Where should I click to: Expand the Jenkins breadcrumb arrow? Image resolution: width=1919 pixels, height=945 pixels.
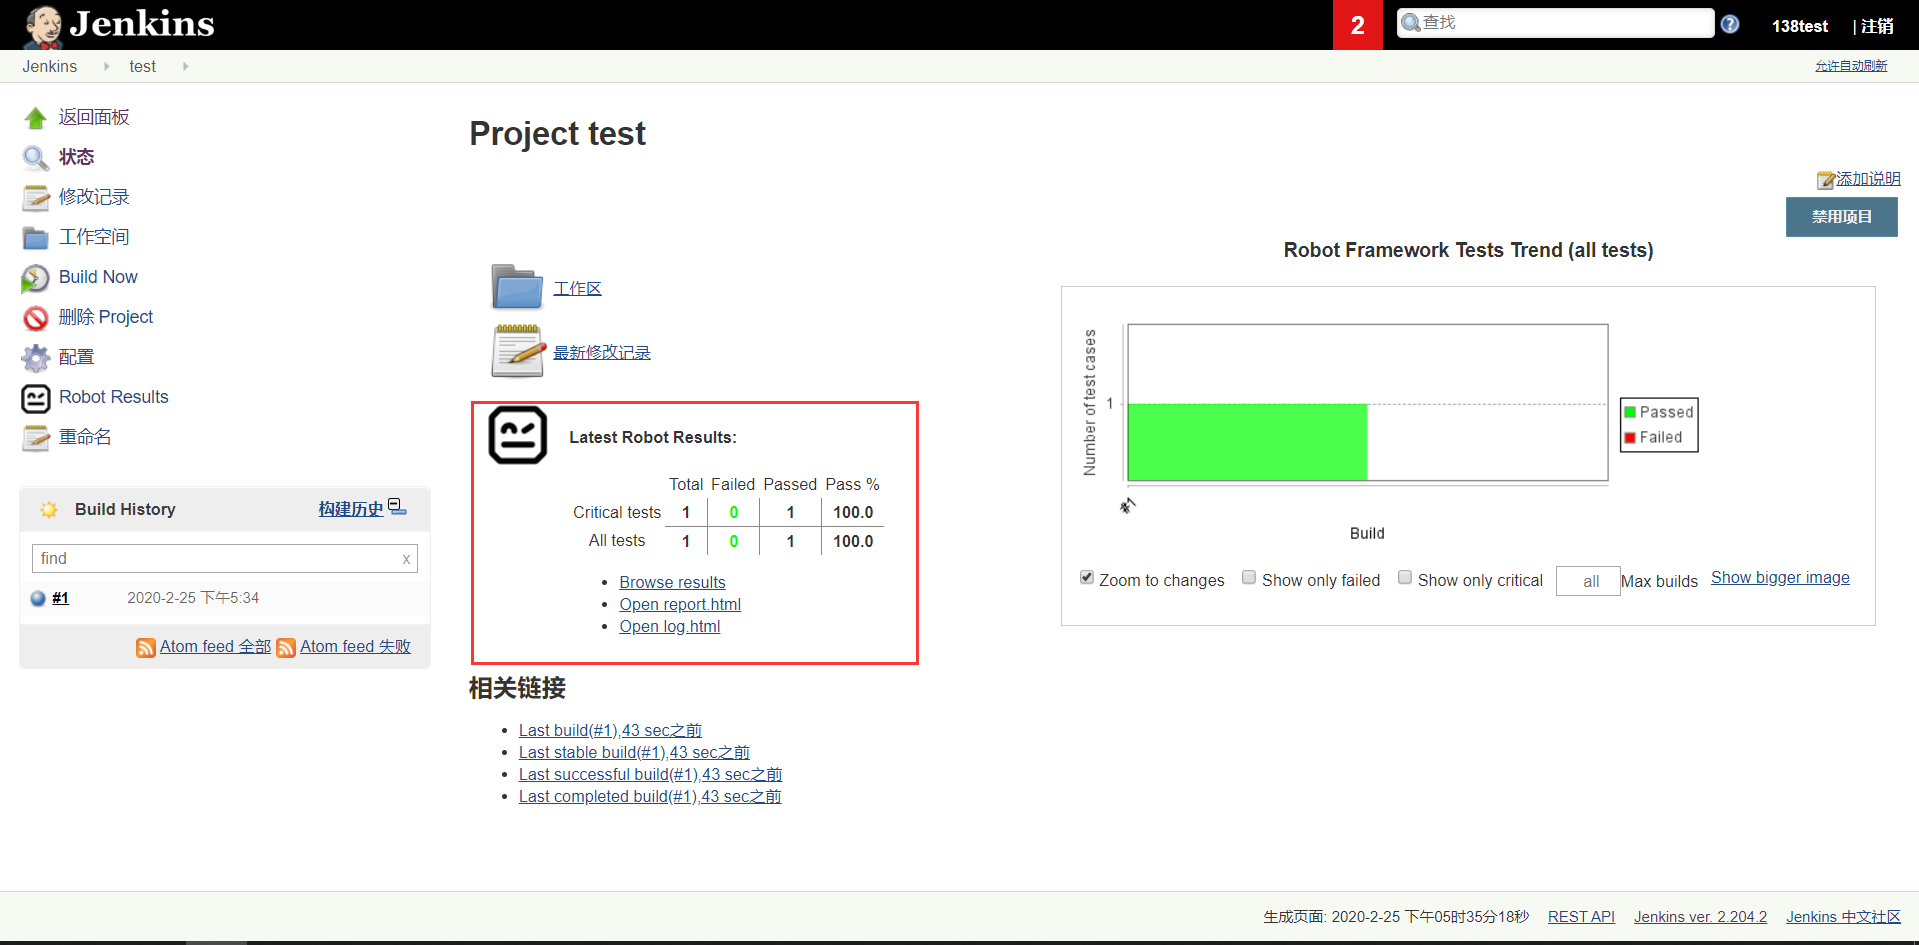tap(106, 66)
